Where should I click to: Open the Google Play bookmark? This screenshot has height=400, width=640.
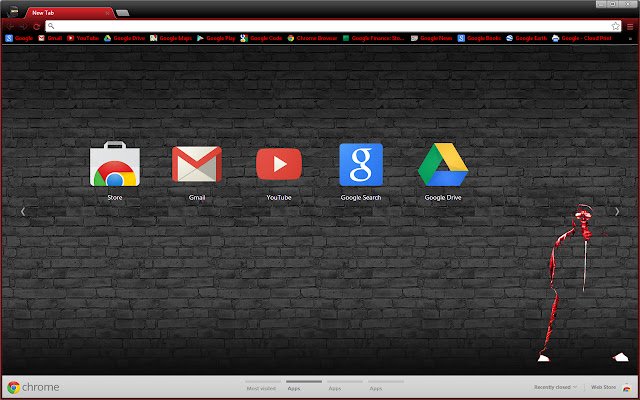(216, 38)
